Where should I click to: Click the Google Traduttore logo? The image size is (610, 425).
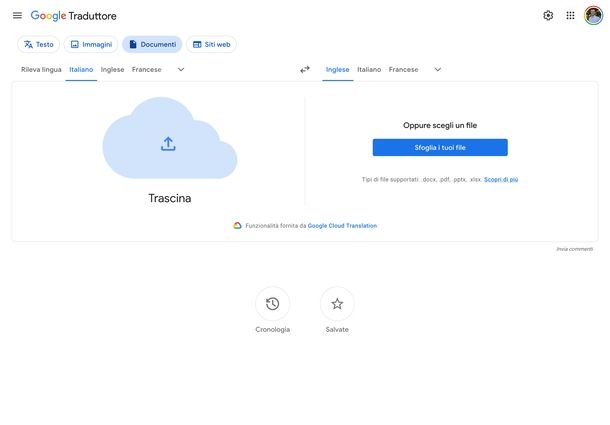pyautogui.click(x=74, y=16)
